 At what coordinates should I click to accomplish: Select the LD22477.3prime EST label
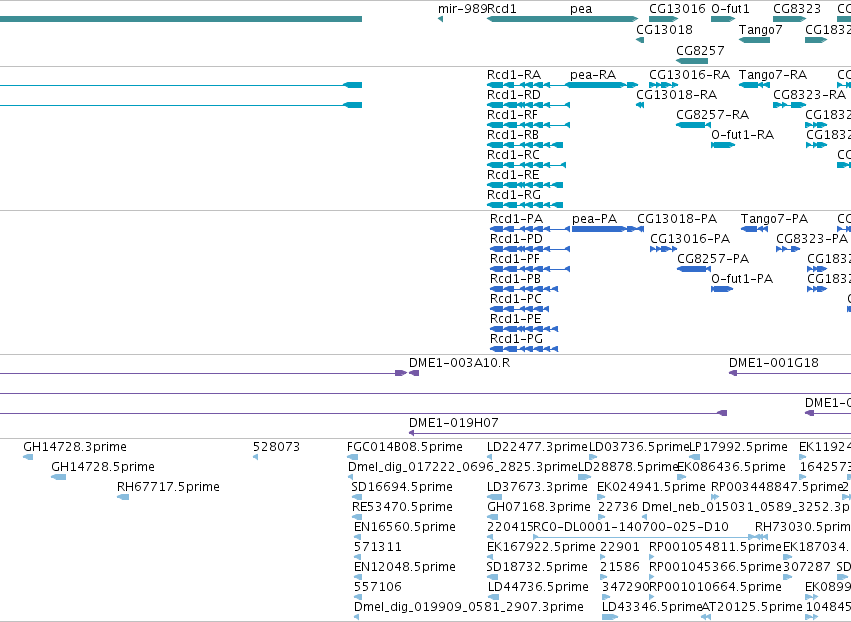click(538, 447)
